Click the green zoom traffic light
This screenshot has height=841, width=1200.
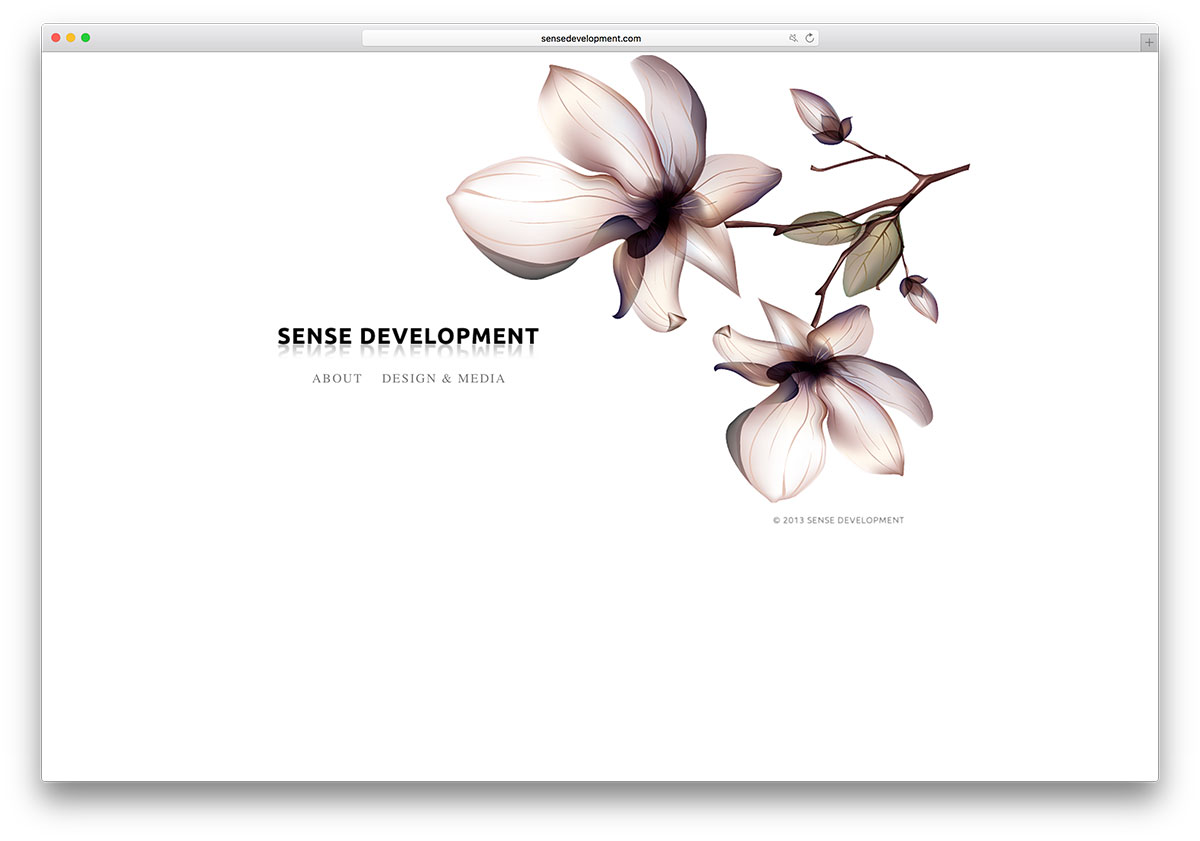click(x=86, y=37)
